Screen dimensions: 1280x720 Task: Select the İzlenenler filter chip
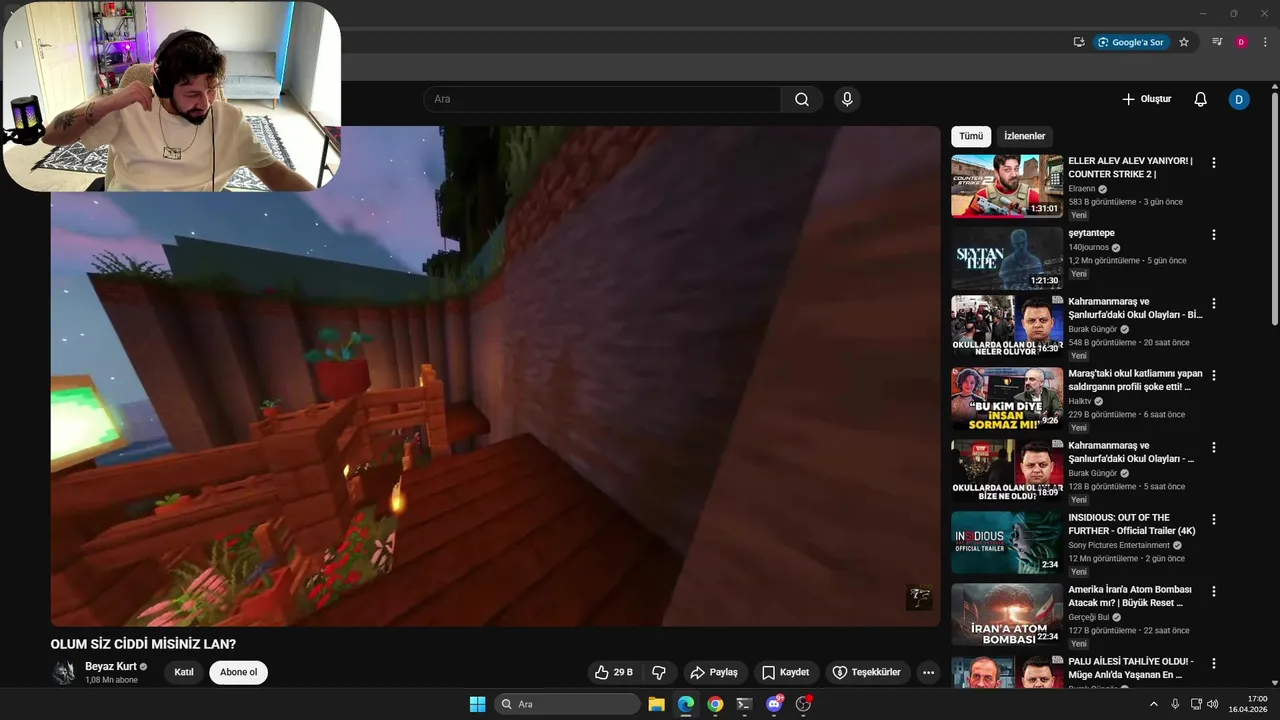[1024, 136]
